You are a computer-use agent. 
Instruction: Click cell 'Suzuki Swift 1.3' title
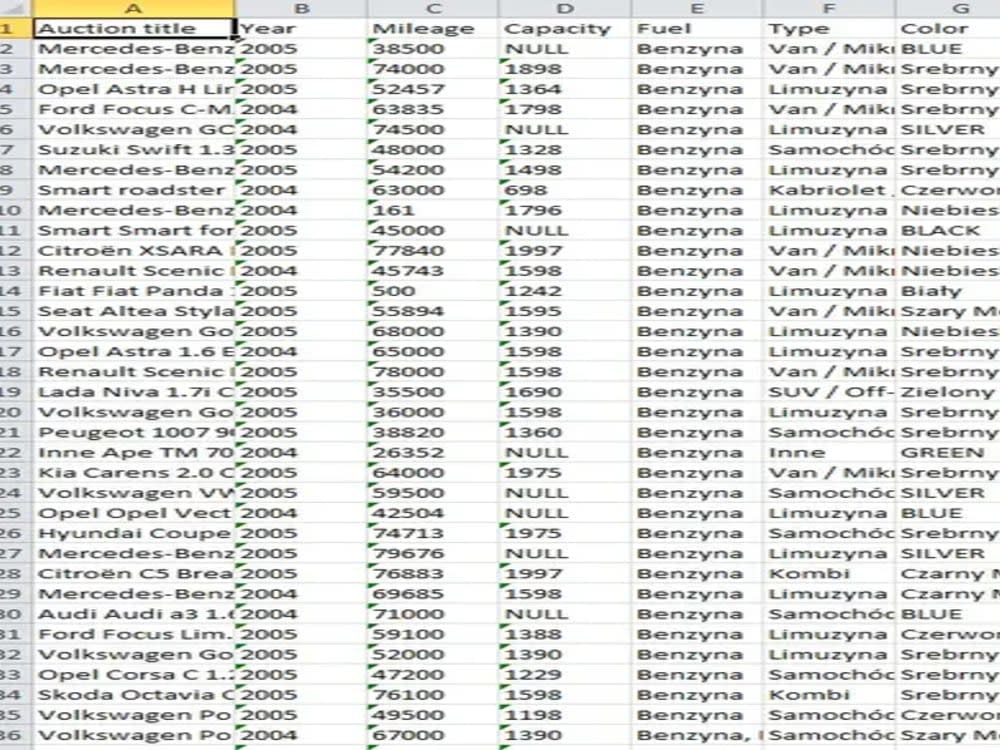click(133, 150)
